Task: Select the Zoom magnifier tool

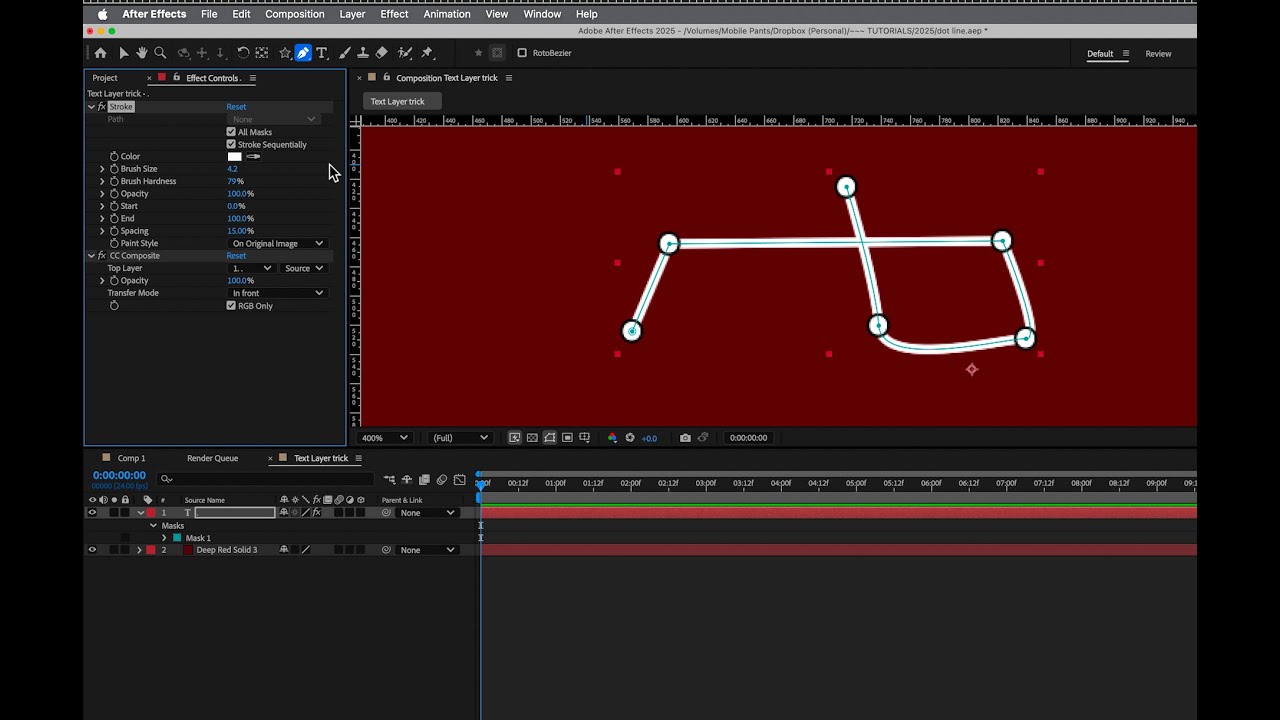Action: tap(160, 53)
